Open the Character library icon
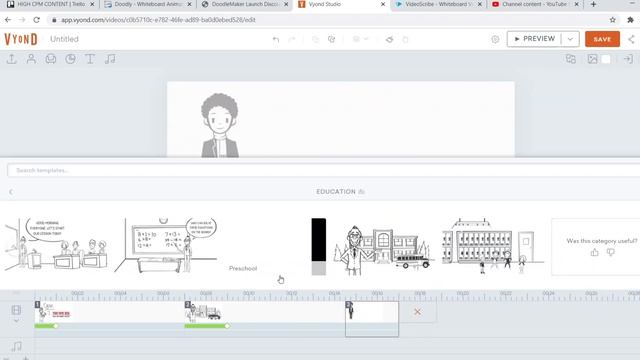This screenshot has height=360, width=640. [31, 59]
